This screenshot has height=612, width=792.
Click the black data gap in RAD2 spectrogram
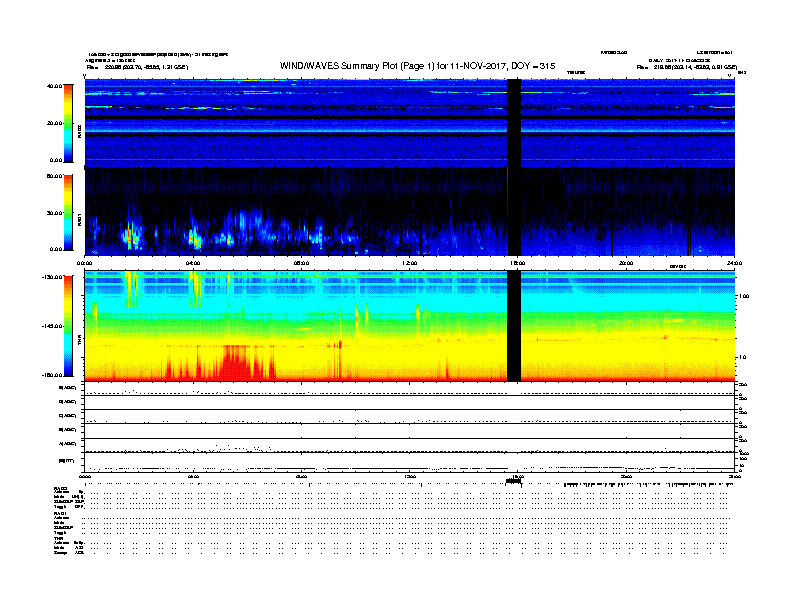click(514, 123)
